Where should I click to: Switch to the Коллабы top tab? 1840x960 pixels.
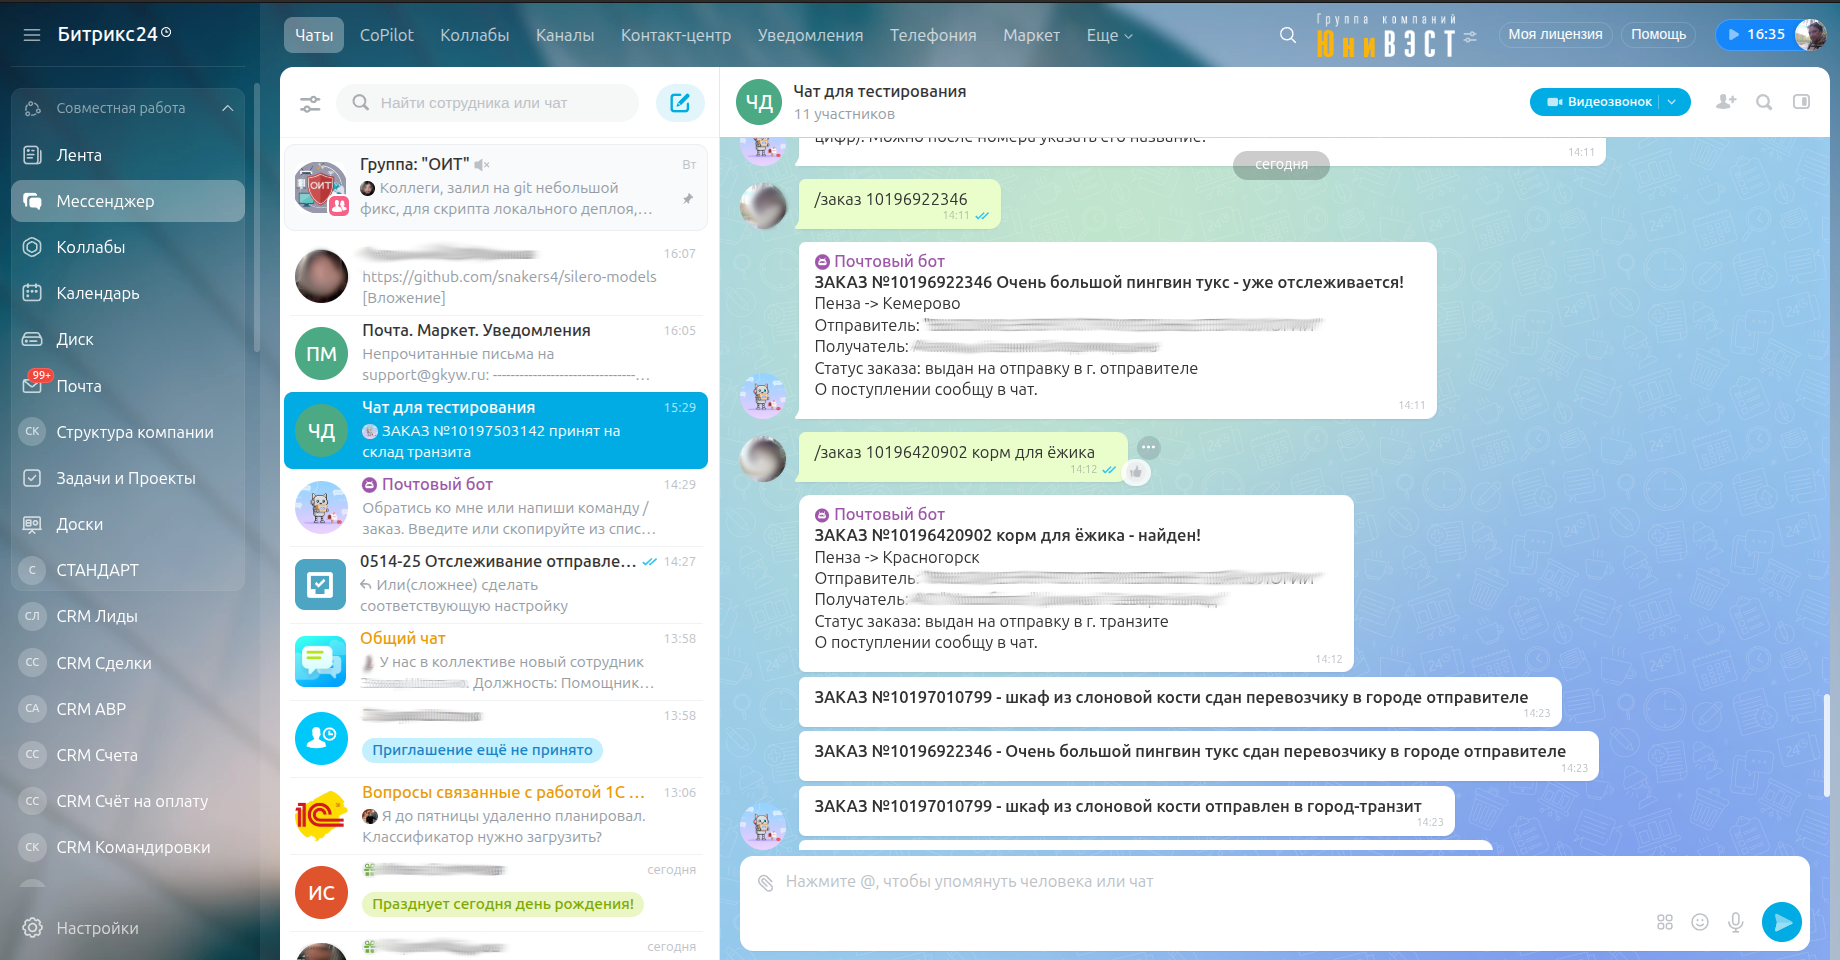475,35
